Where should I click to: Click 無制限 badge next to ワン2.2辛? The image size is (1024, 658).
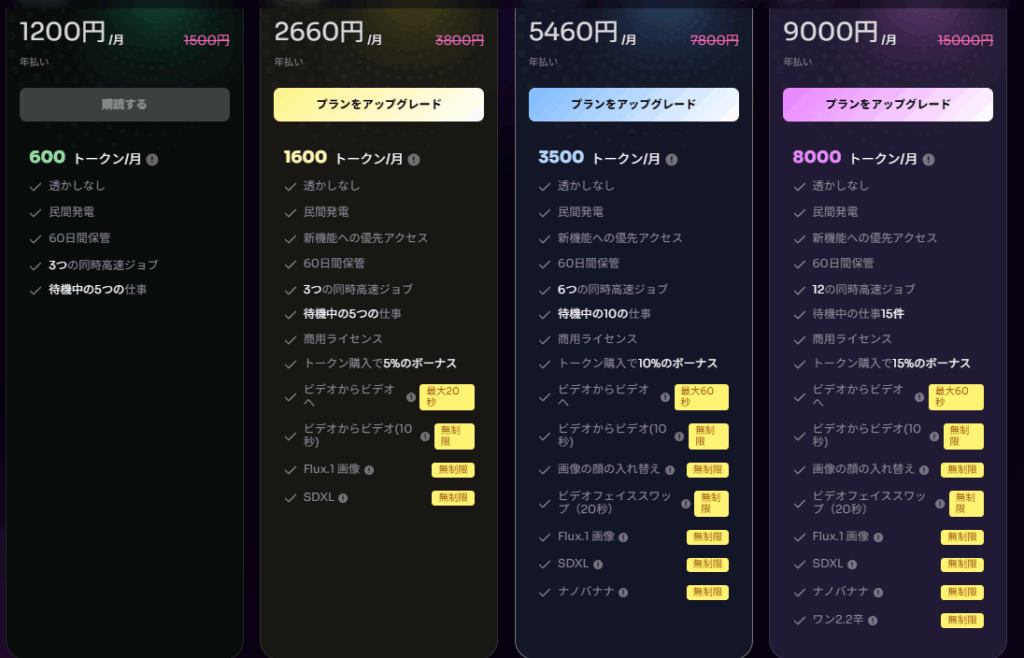pyautogui.click(x=962, y=621)
